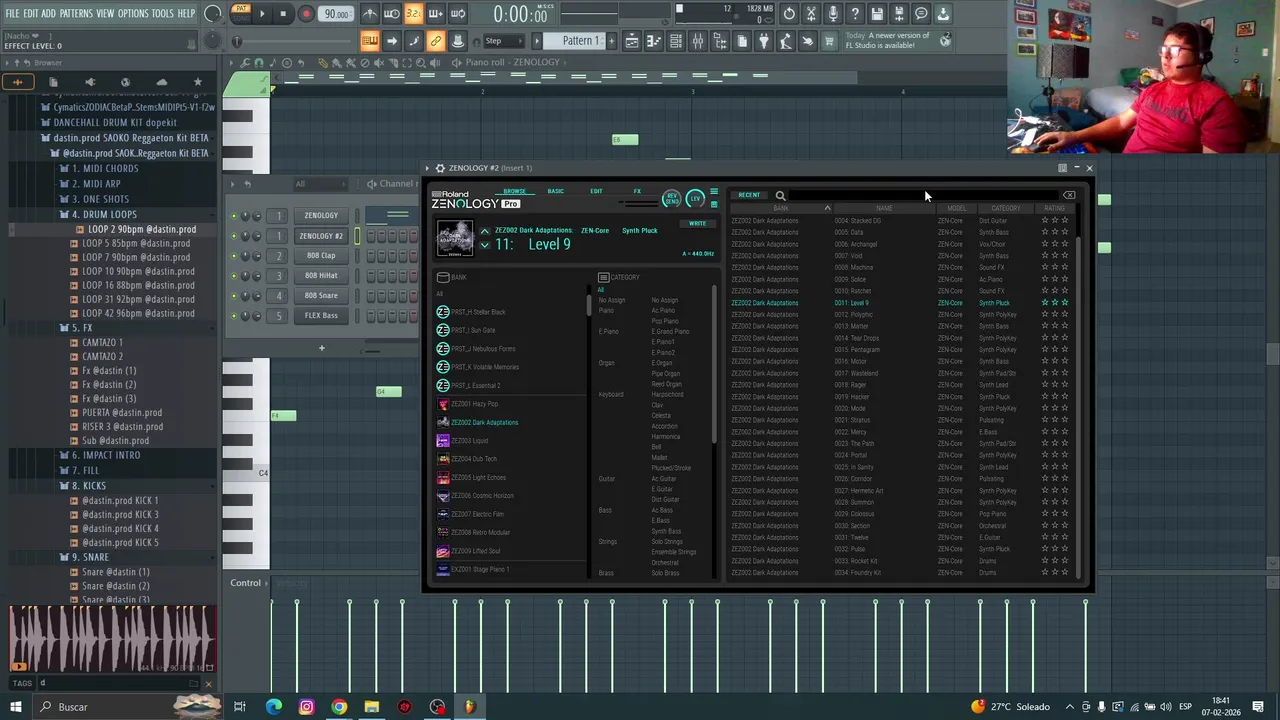Mute the 808 Snare channel LED
The width and height of the screenshot is (1280, 720).
tap(234, 295)
